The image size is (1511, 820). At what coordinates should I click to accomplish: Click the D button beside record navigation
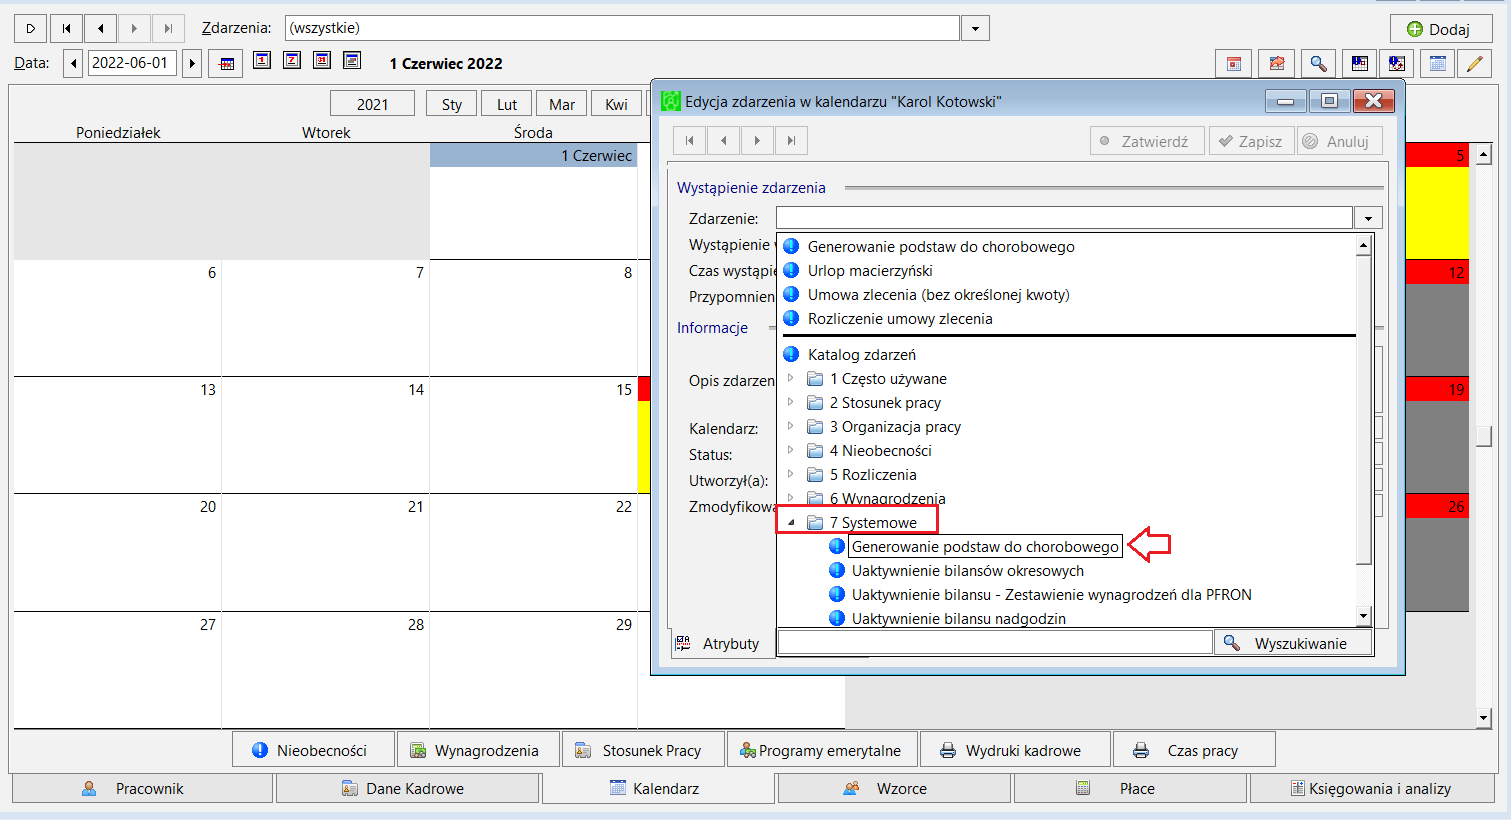pos(31,28)
